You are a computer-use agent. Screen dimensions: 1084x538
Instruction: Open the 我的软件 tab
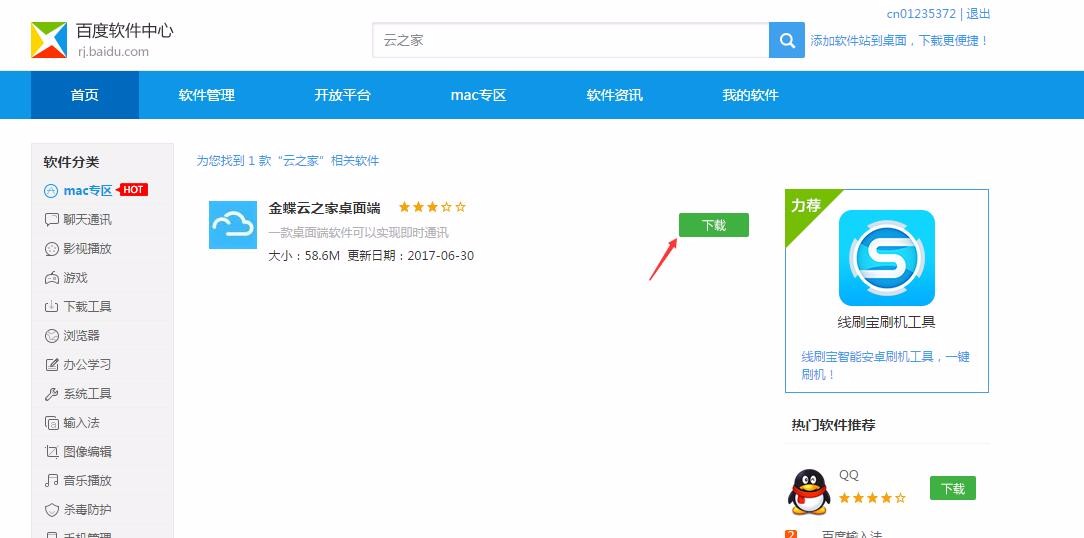(750, 95)
